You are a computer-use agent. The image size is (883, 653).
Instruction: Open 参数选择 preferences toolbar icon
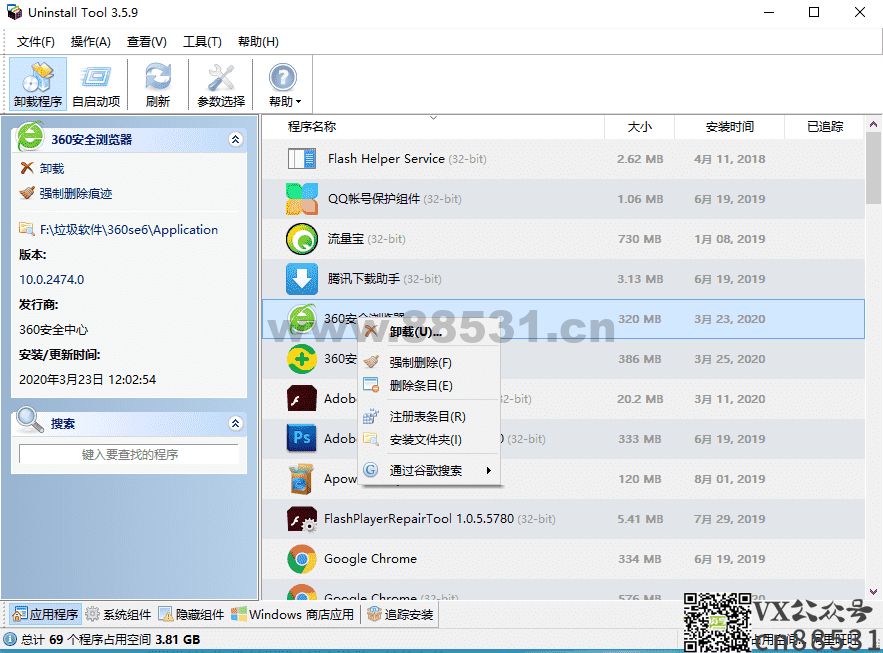pyautogui.click(x=221, y=84)
